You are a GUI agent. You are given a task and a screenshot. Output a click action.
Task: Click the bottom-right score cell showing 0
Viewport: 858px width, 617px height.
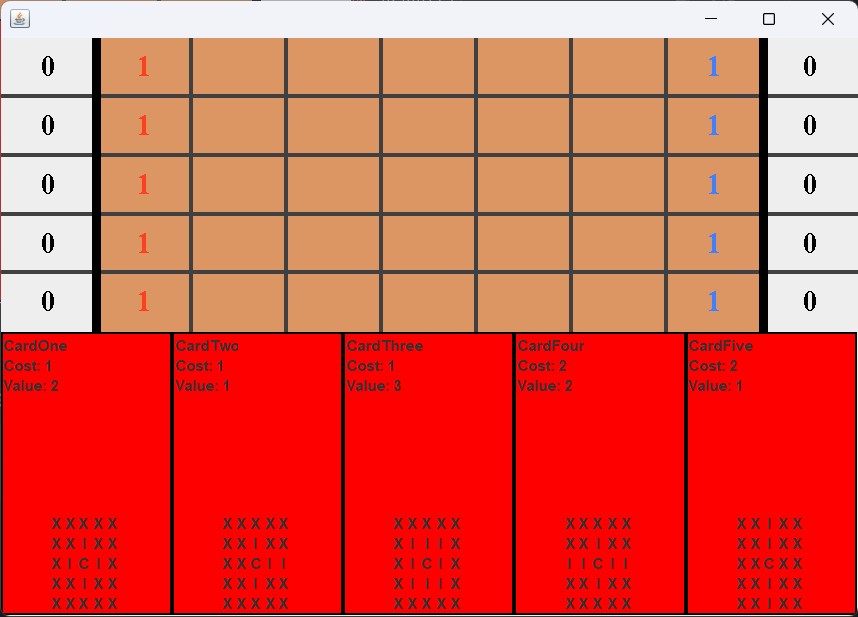coord(811,301)
